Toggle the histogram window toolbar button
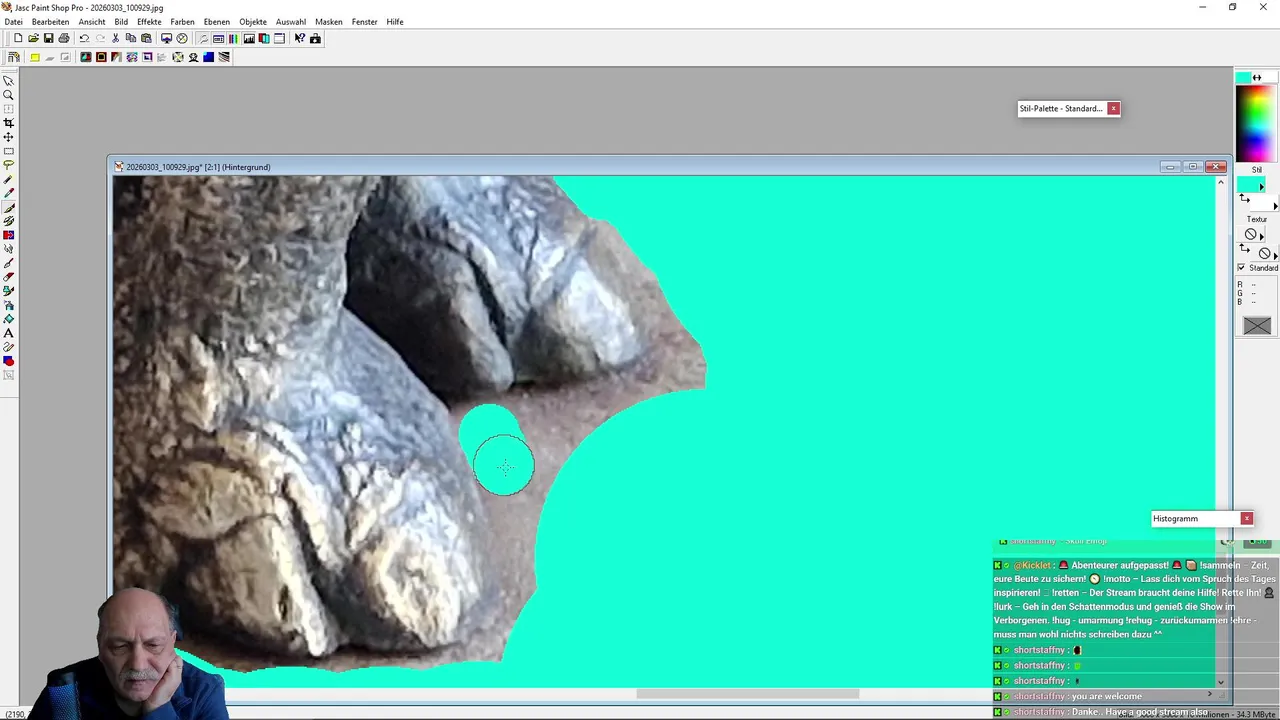Image resolution: width=1280 pixels, height=720 pixels. click(249, 38)
